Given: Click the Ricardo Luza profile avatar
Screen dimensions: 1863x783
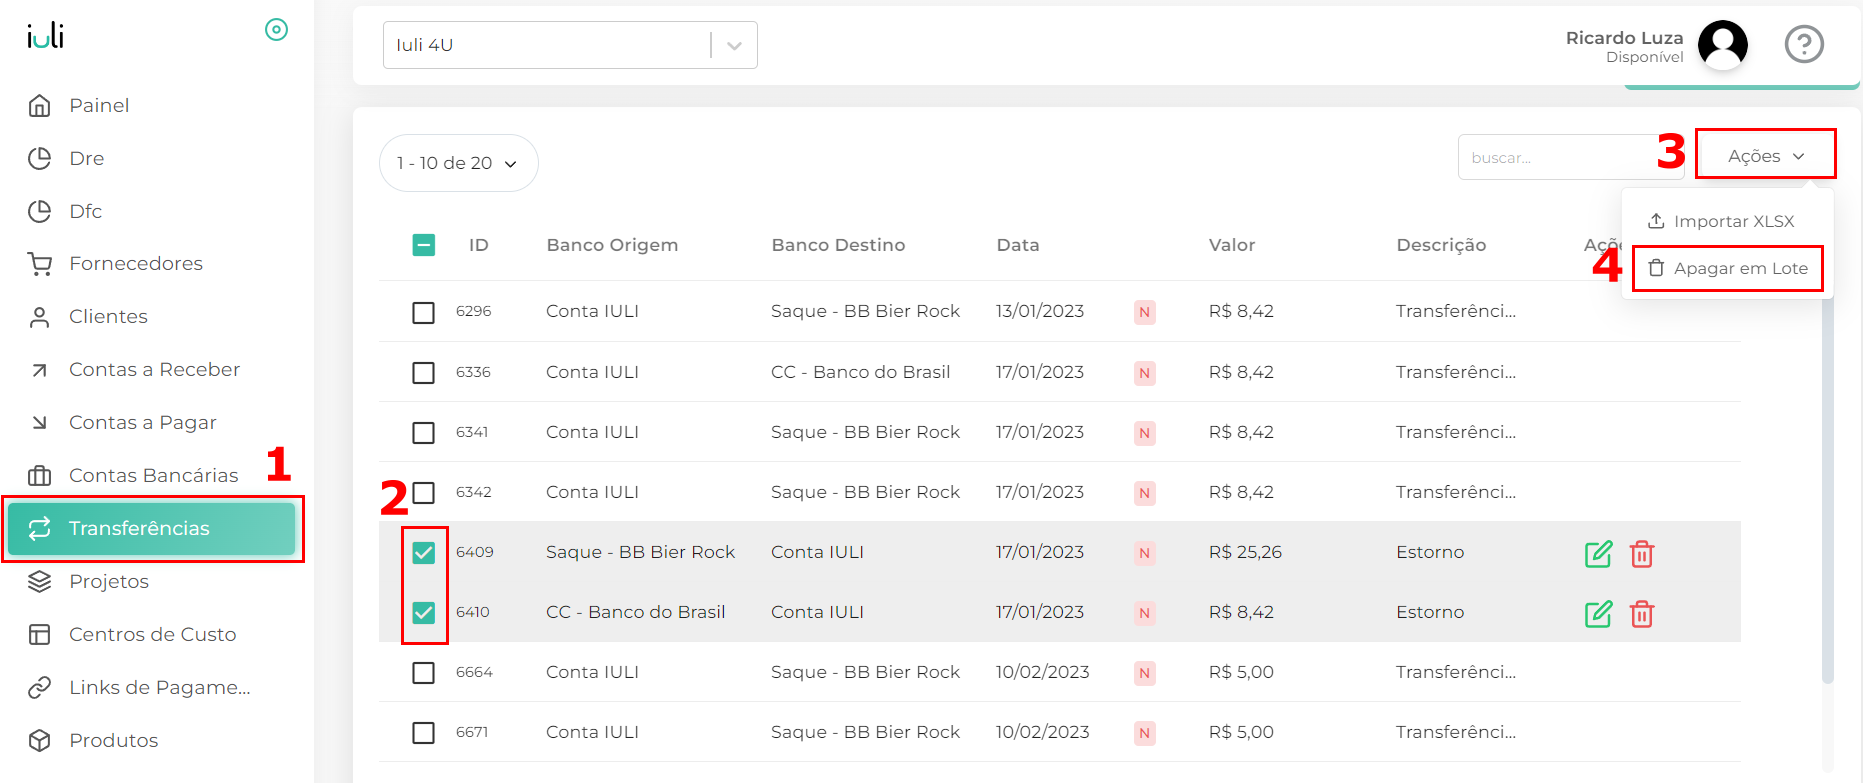Looking at the screenshot, I should point(1722,45).
